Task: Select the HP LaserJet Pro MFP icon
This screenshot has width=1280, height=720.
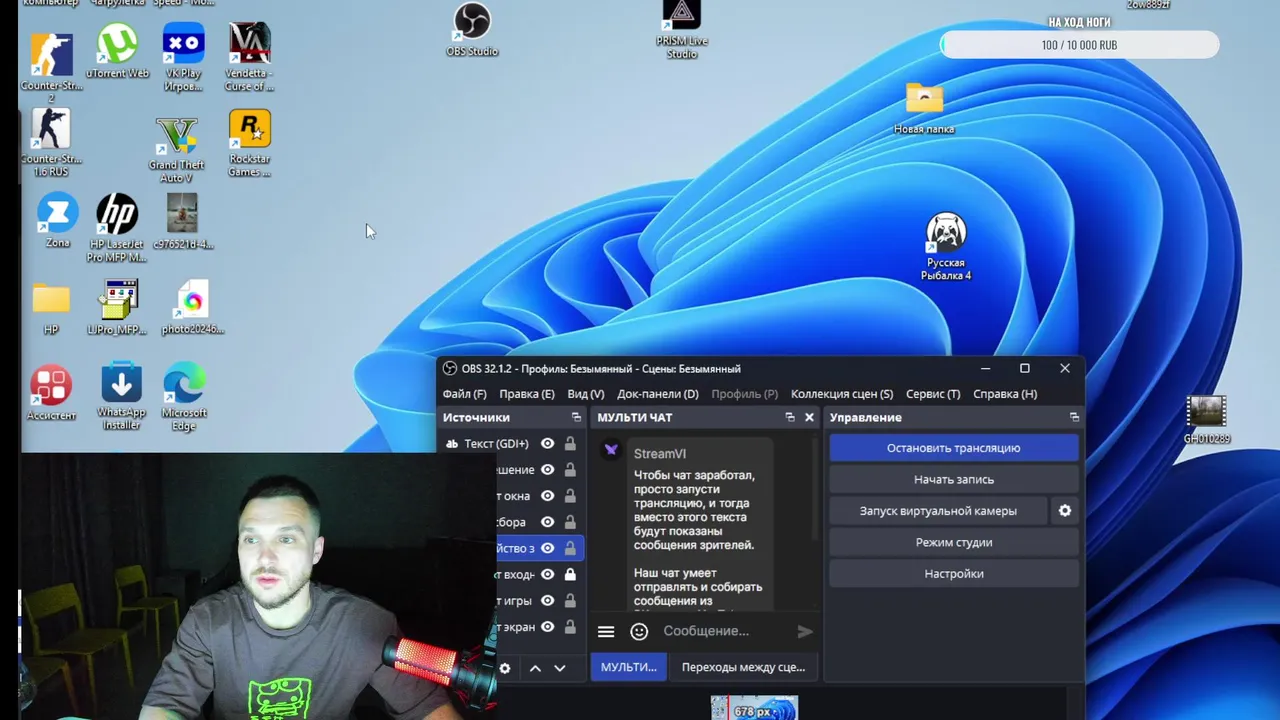Action: pos(117,228)
